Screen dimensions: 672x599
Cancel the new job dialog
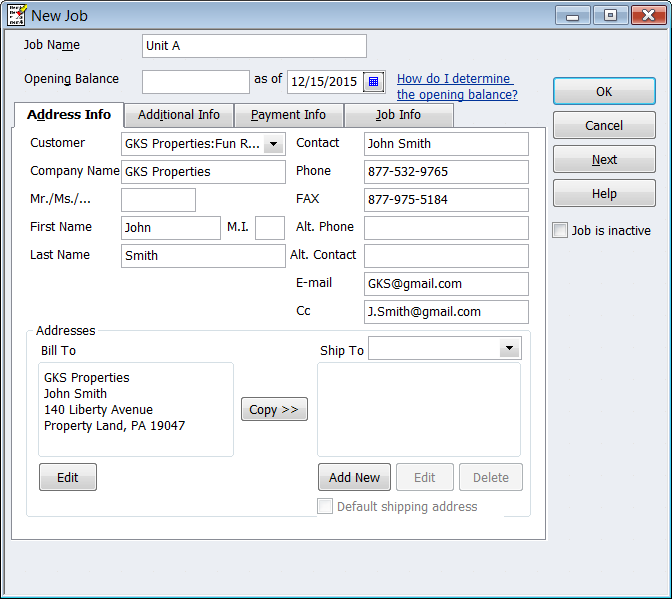604,126
